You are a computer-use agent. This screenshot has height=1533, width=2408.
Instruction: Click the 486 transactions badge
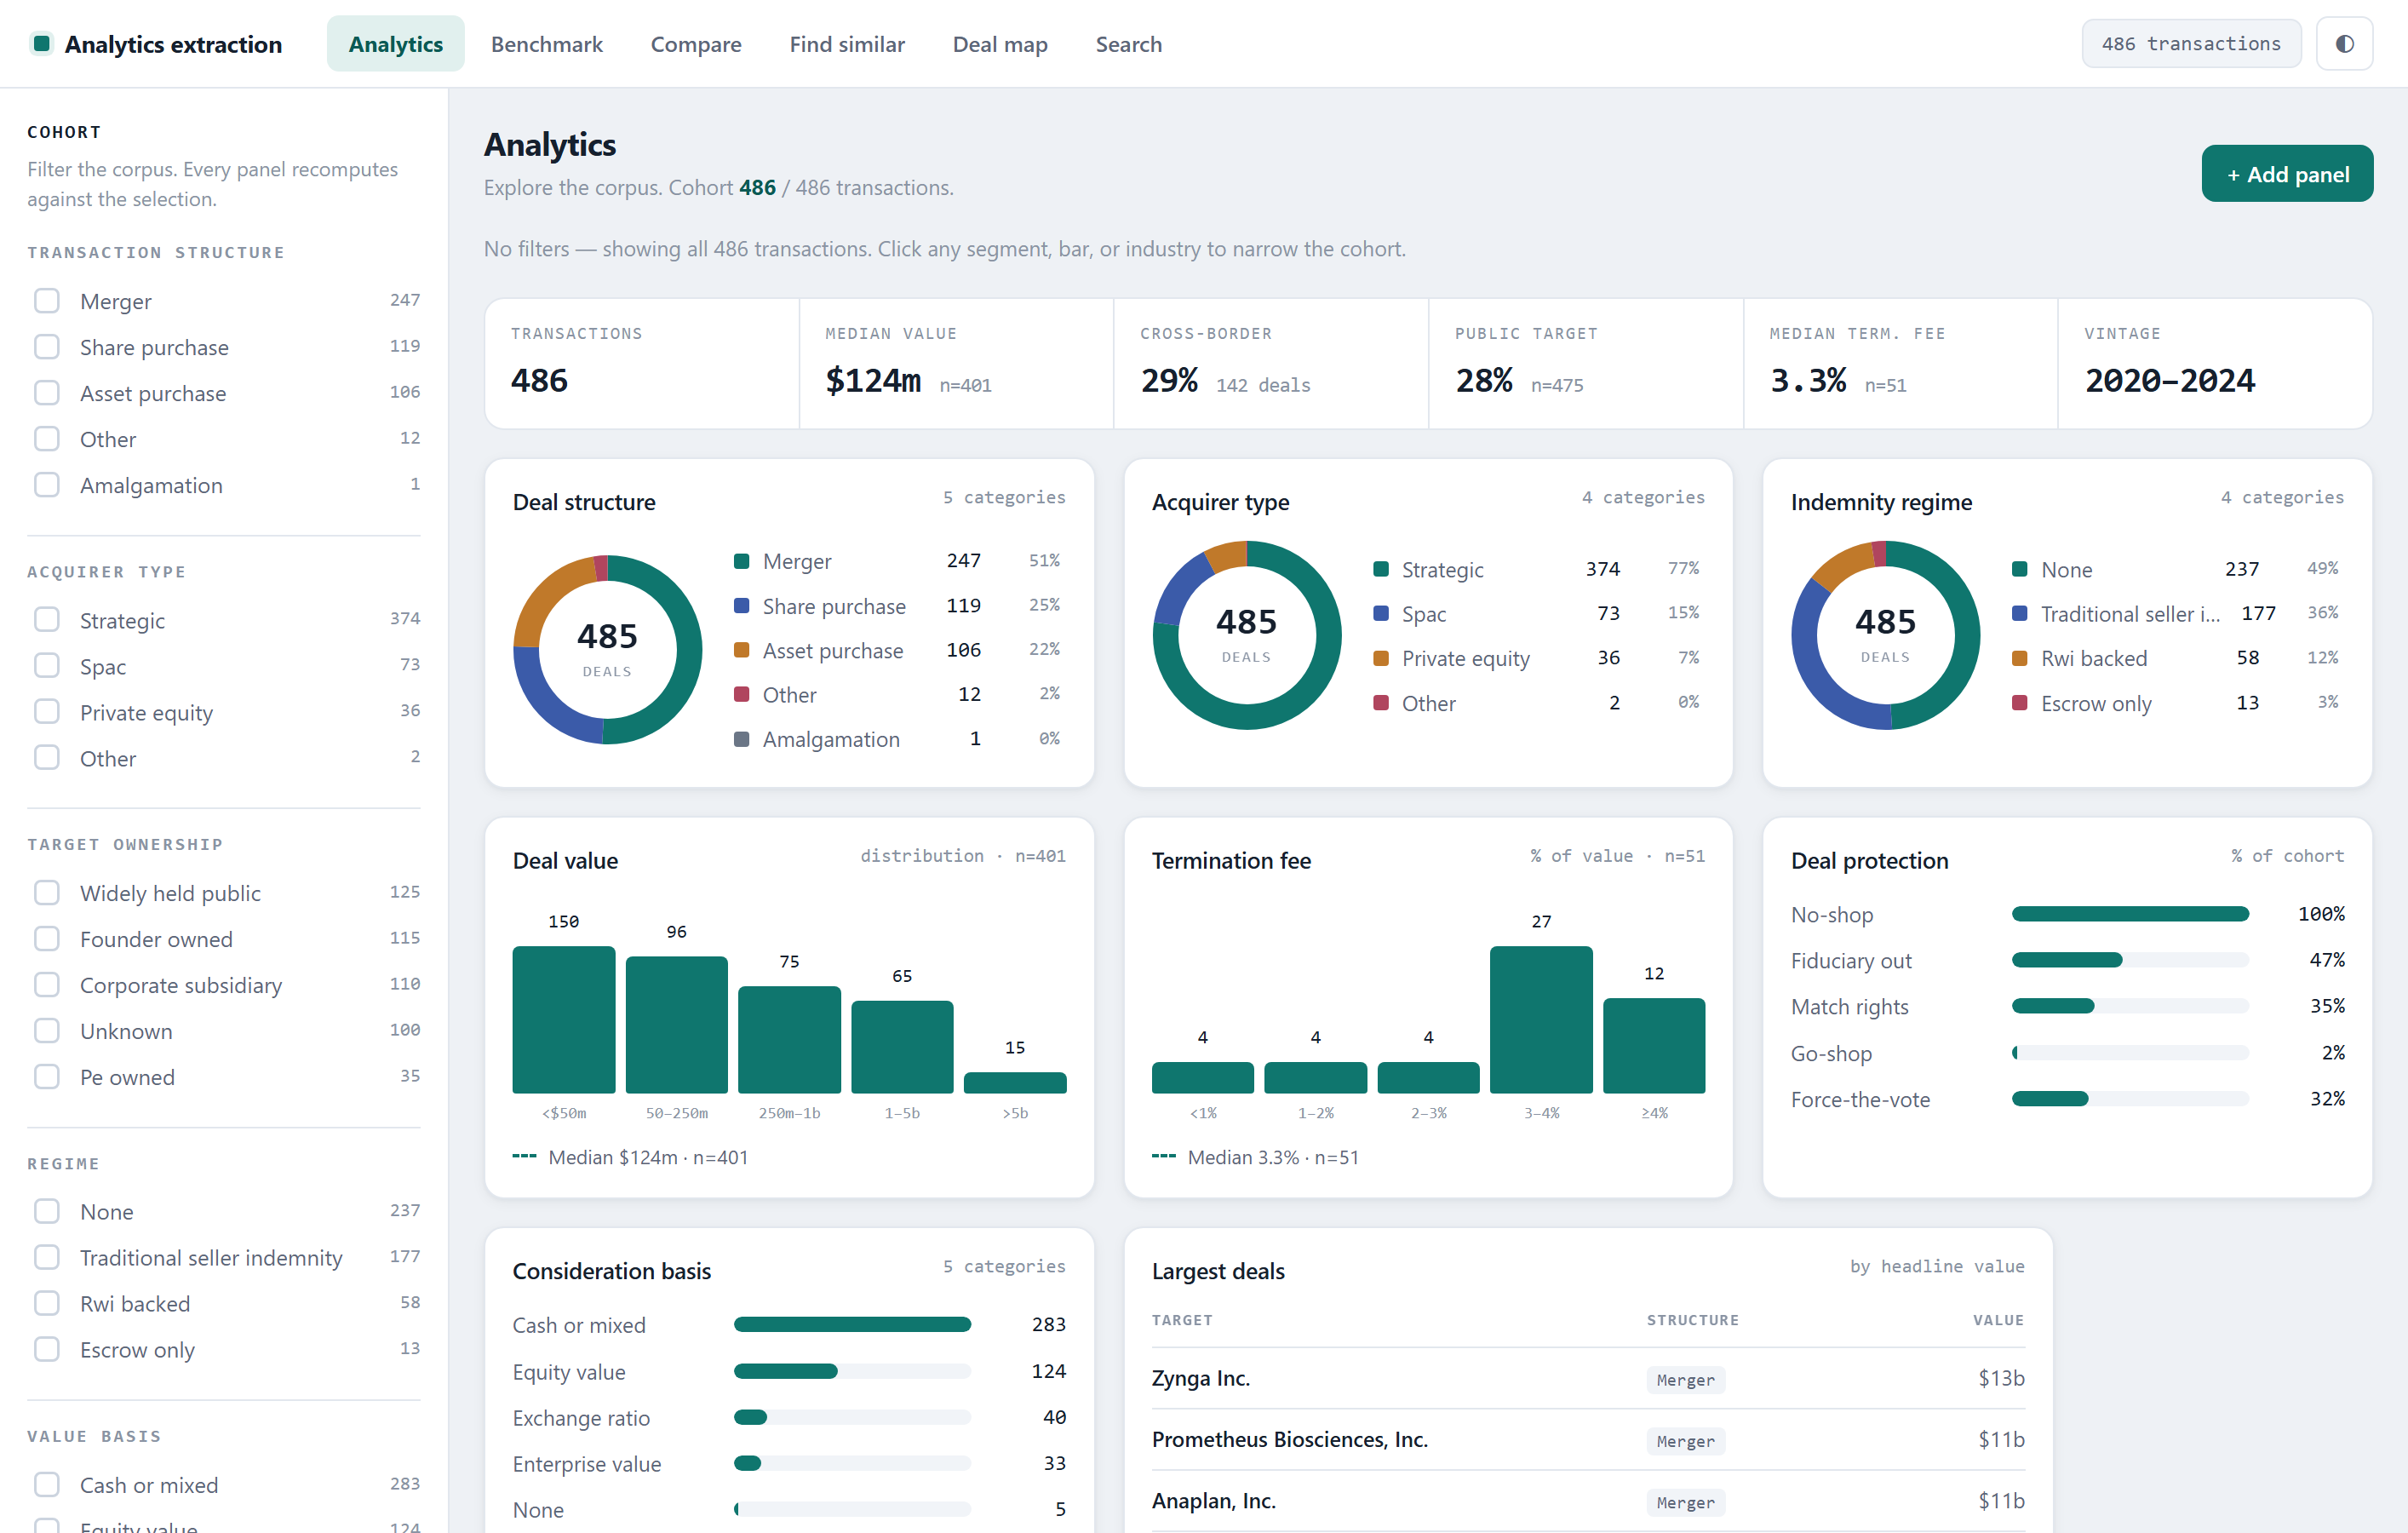click(x=2190, y=44)
